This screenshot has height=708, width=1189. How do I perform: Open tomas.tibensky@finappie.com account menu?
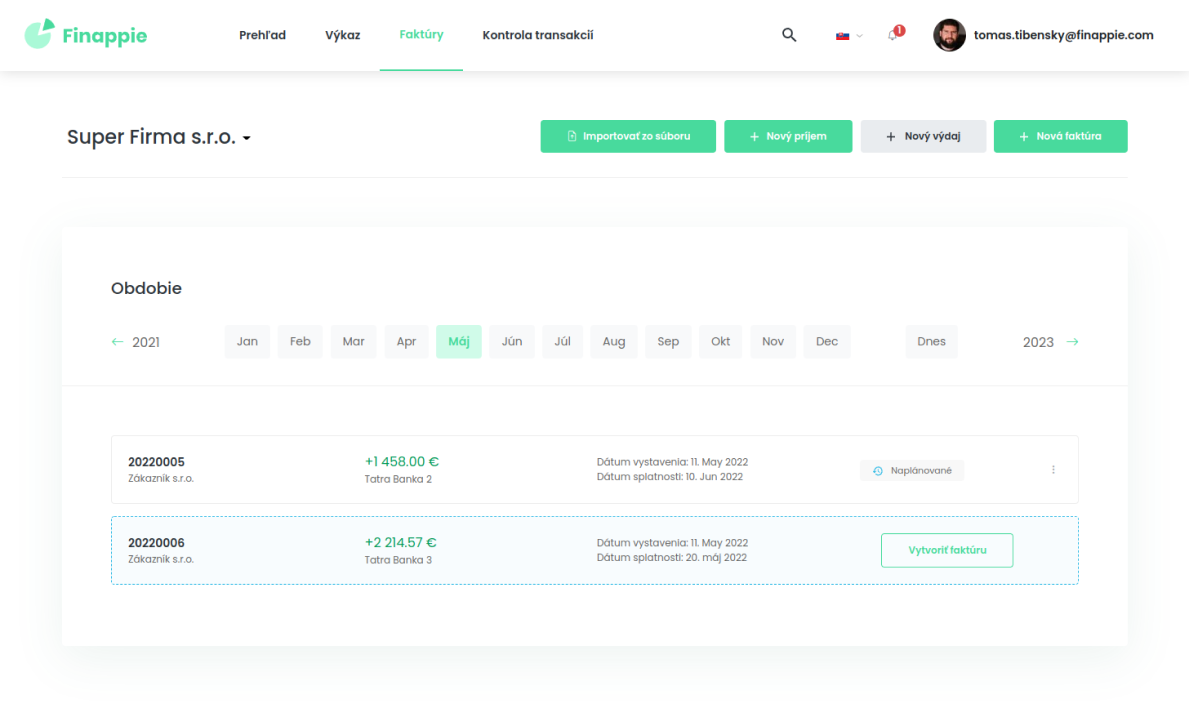pos(1063,35)
